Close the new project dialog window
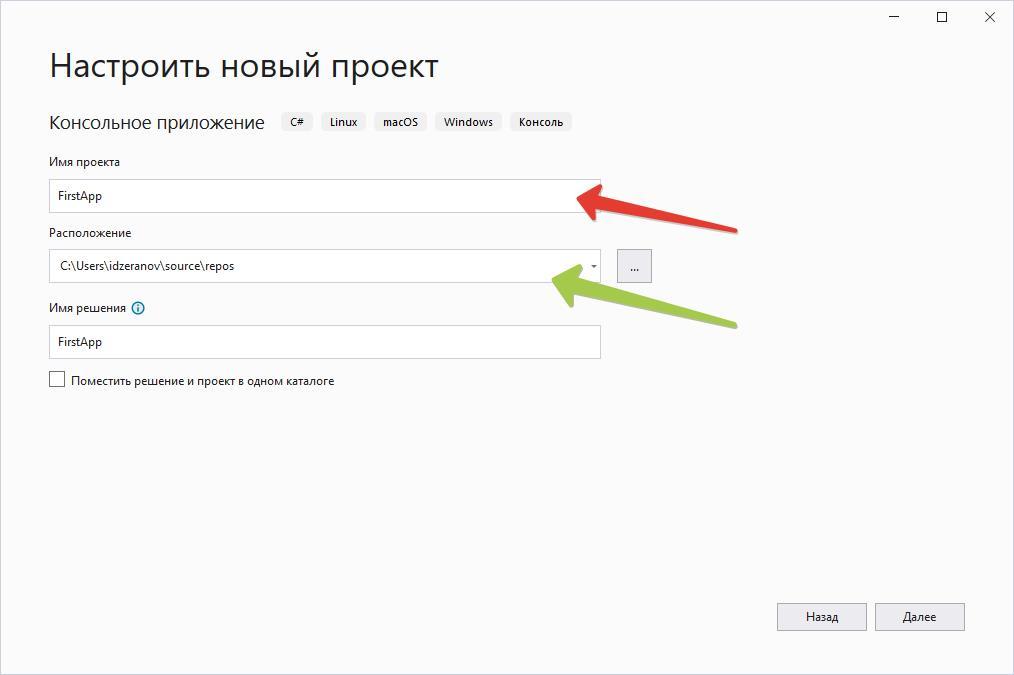Screen dimensions: 1014x675 (989, 17)
